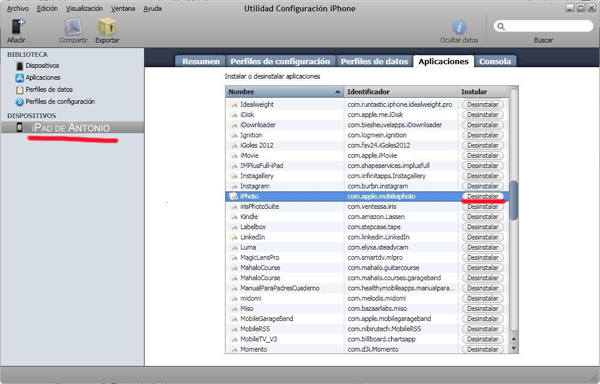Screen dimensions: 600x384
Task: Click the Ocultar datos info icon
Action: tap(459, 27)
